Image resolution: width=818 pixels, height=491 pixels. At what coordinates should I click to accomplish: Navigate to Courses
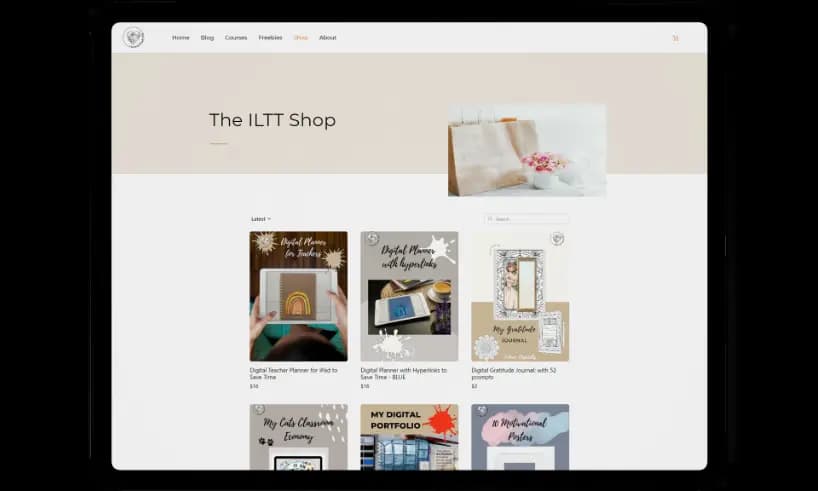[x=236, y=38]
